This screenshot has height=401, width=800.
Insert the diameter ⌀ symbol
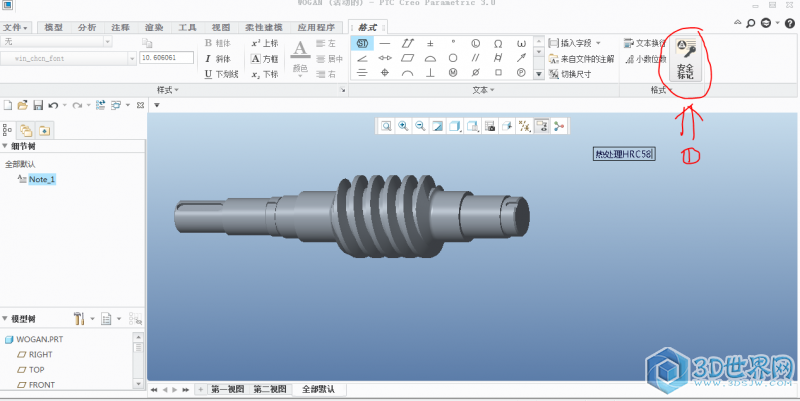coord(476,73)
